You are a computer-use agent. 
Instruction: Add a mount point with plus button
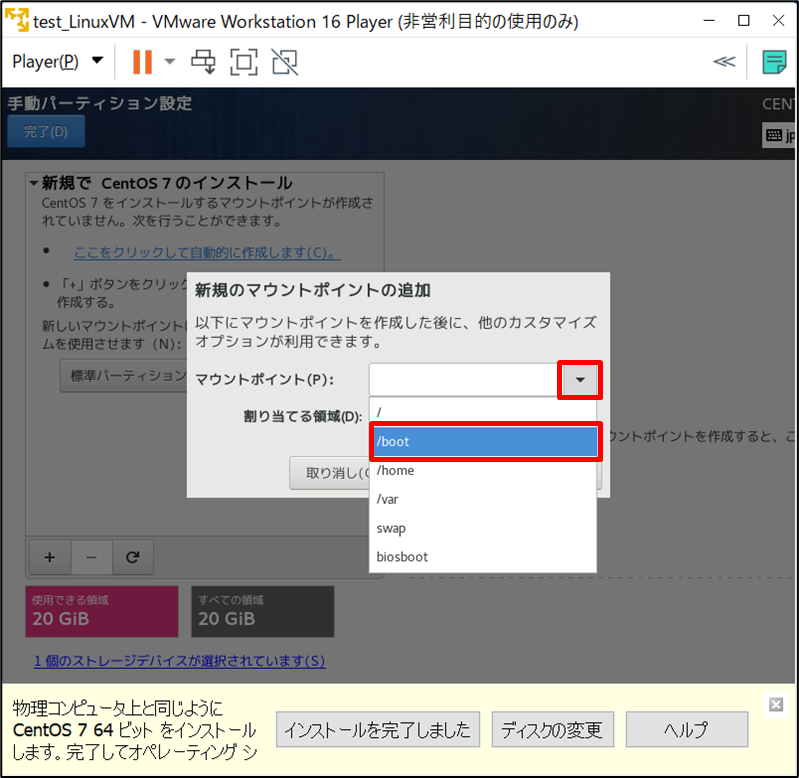click(50, 557)
